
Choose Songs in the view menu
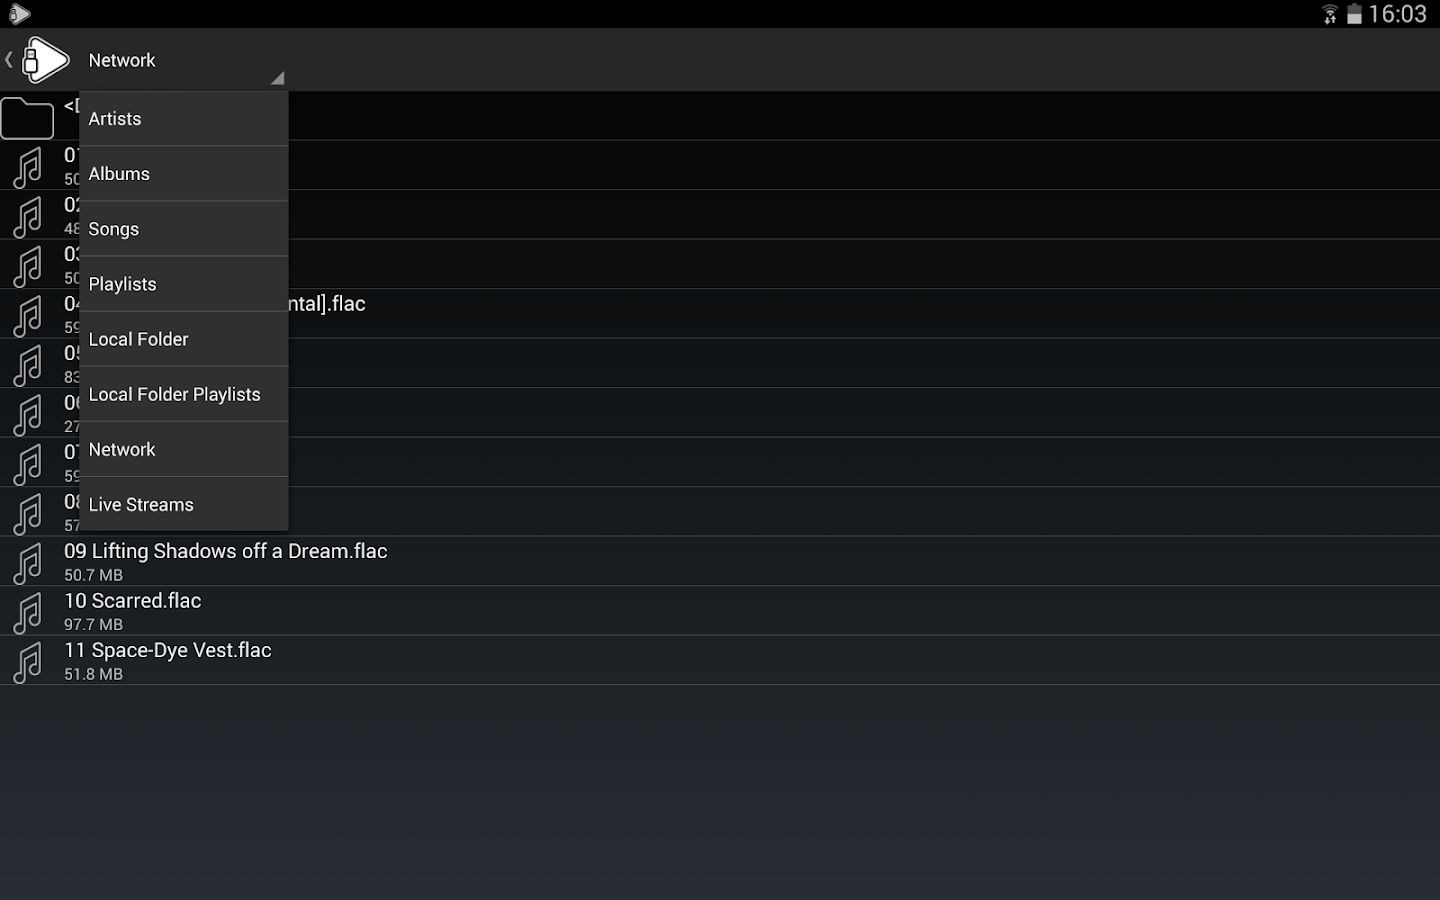(184, 229)
